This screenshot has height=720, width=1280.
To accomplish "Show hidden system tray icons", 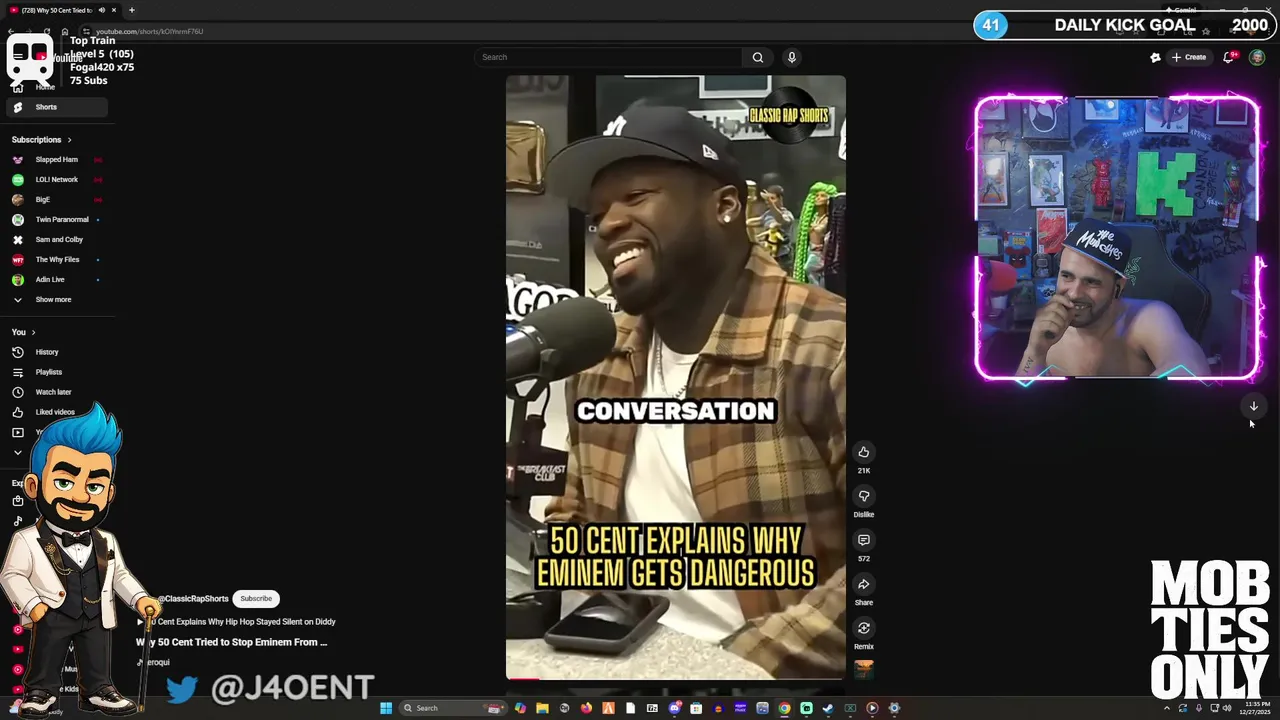I will click(x=1166, y=708).
